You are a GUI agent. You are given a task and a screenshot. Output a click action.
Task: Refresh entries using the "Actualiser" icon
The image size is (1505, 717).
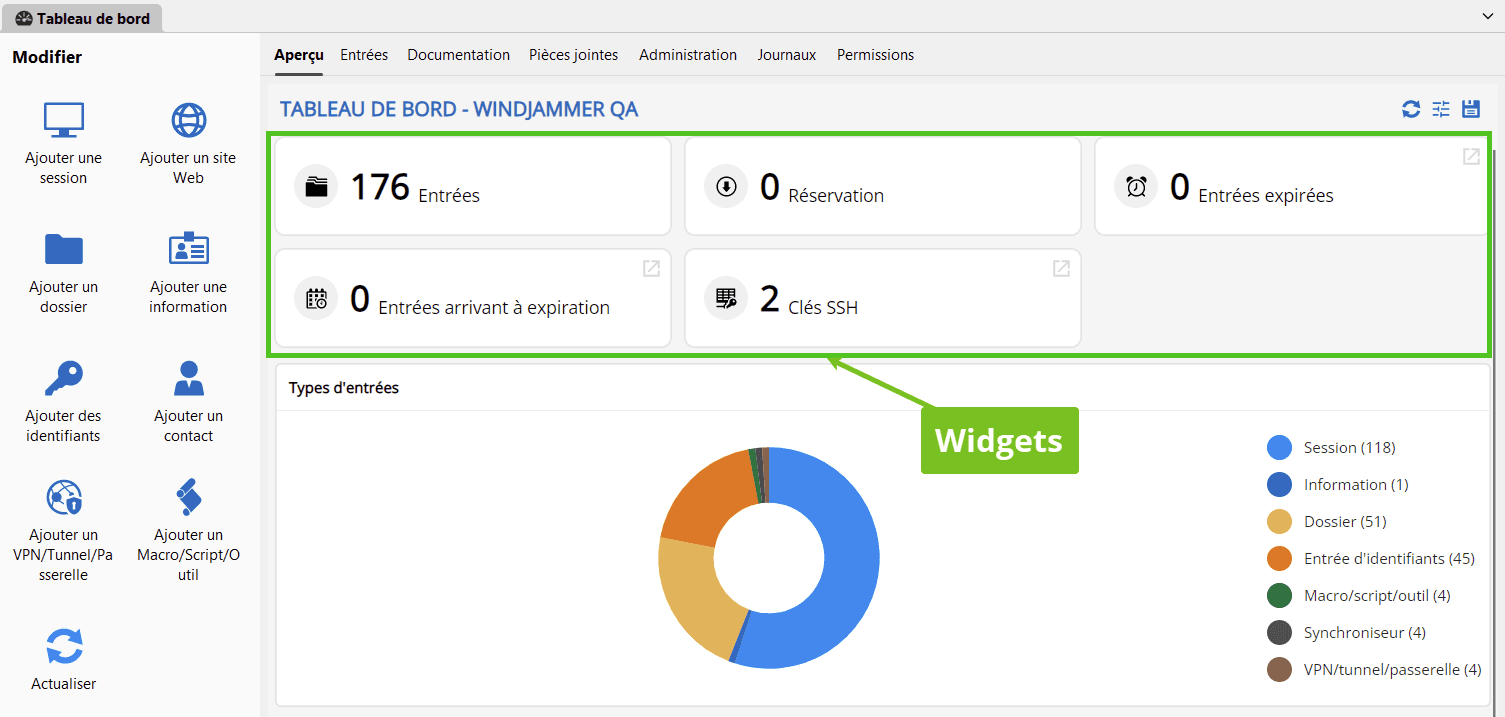coord(63,645)
